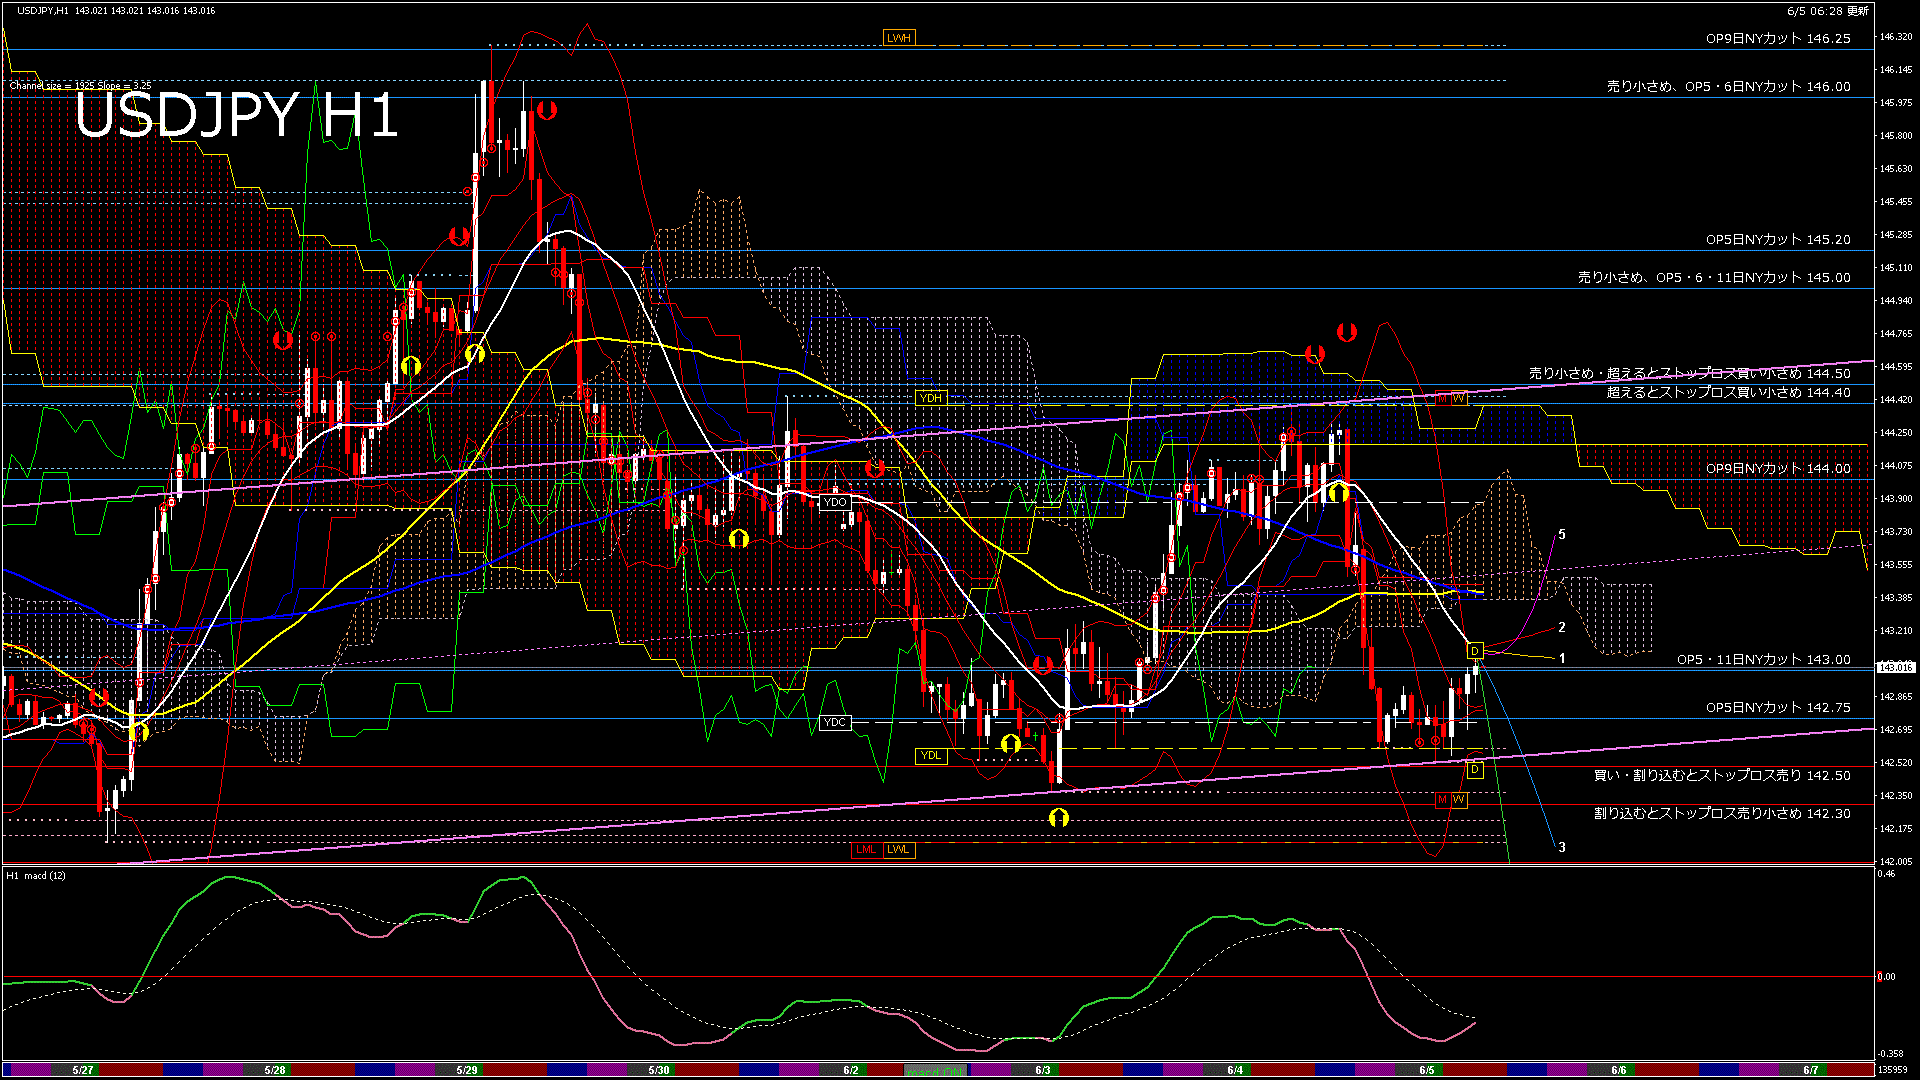1920x1080 pixels.
Task: Click the 6/5 date on time axis
Action: coord(1426,1070)
